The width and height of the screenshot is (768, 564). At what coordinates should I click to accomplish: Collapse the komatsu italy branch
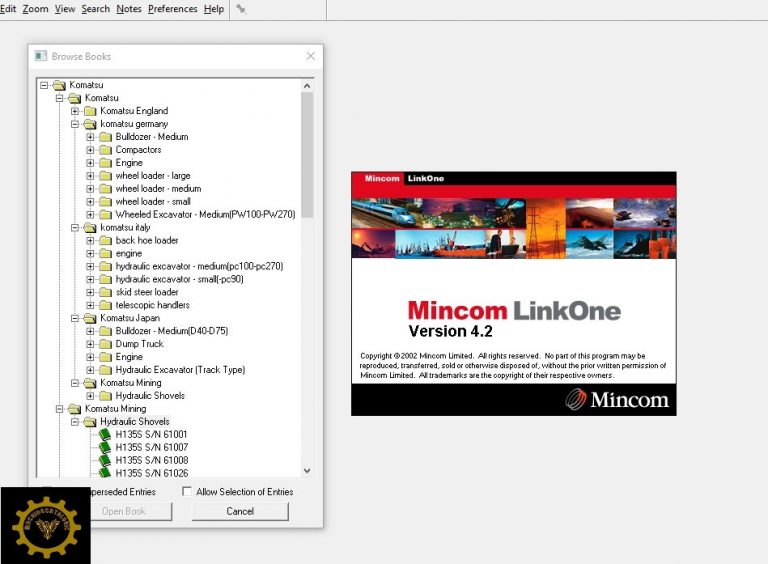click(75, 228)
